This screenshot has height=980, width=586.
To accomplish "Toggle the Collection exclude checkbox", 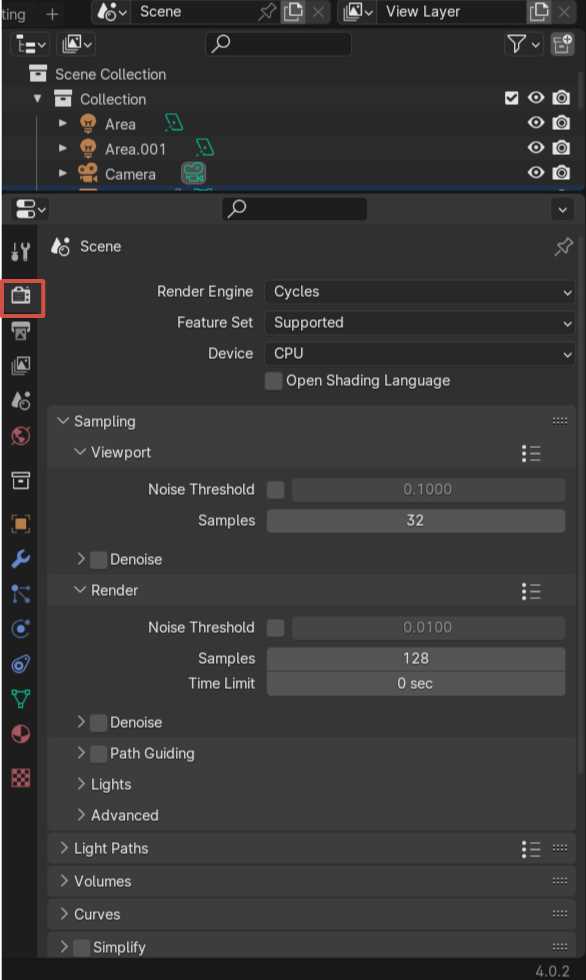I will 512,98.
